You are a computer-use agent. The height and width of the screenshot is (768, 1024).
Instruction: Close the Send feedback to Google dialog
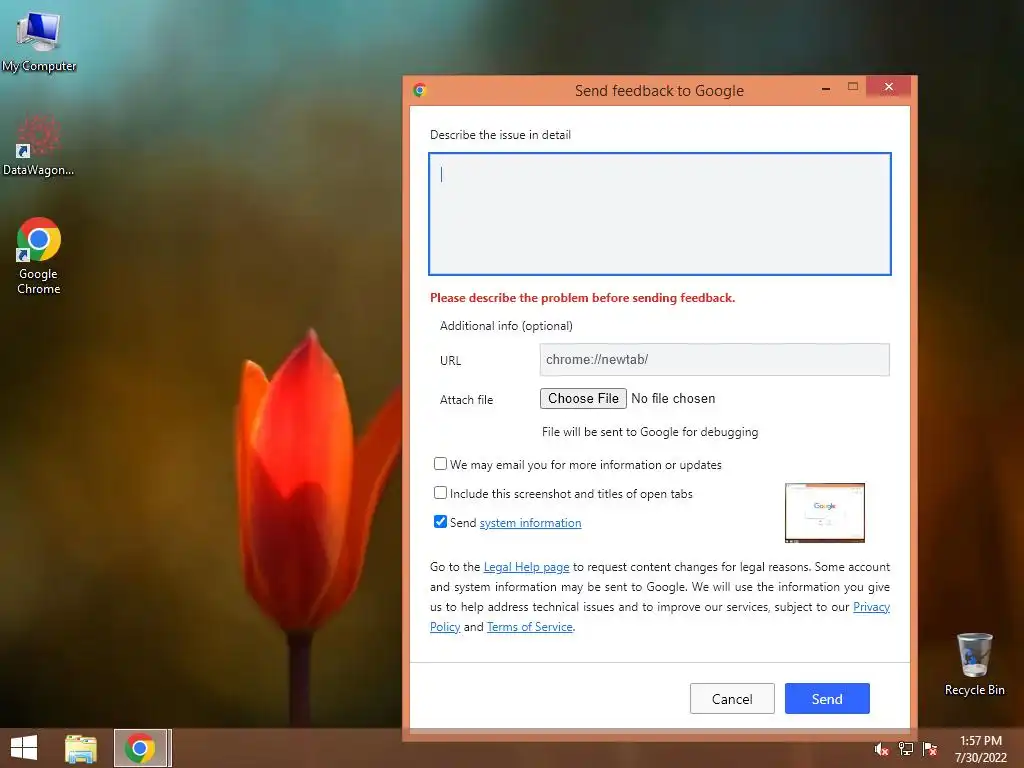click(888, 87)
